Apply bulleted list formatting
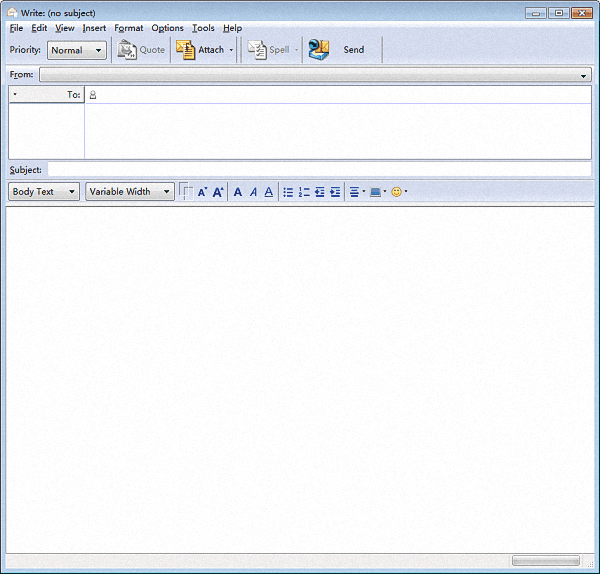Viewport: 600px width, 574px height. 288,192
